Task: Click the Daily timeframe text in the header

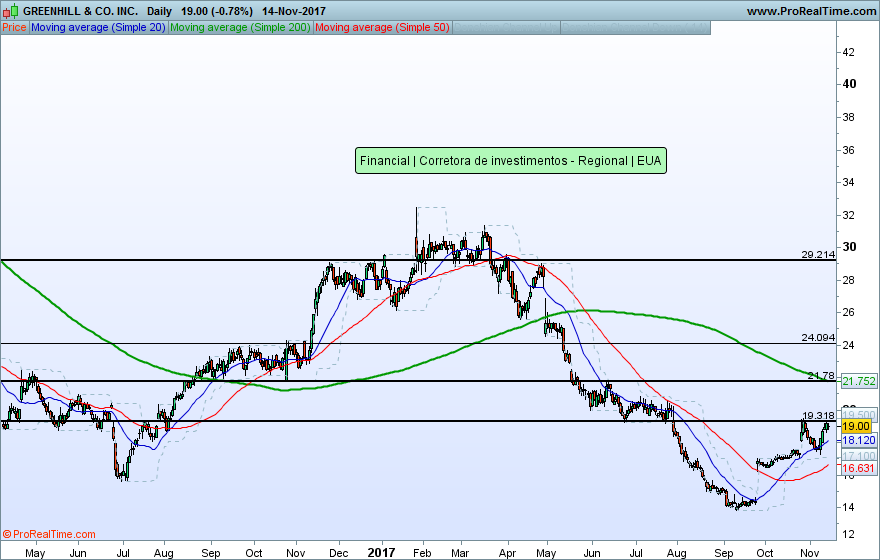Action: click(159, 11)
